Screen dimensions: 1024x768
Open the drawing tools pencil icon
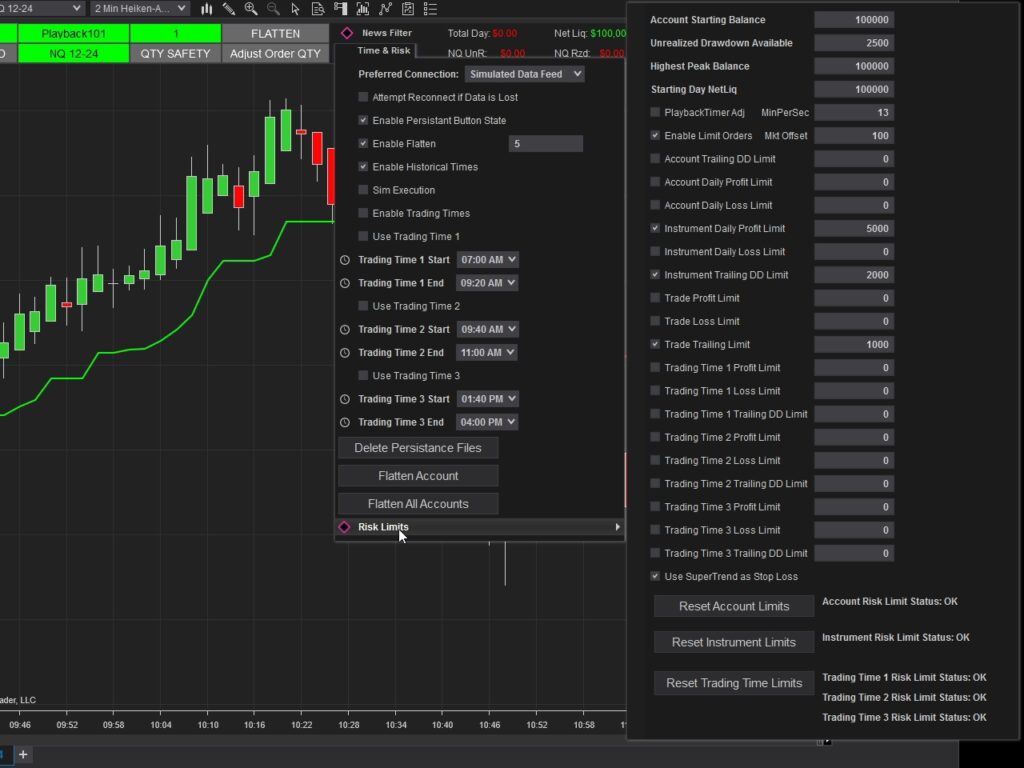pos(227,9)
